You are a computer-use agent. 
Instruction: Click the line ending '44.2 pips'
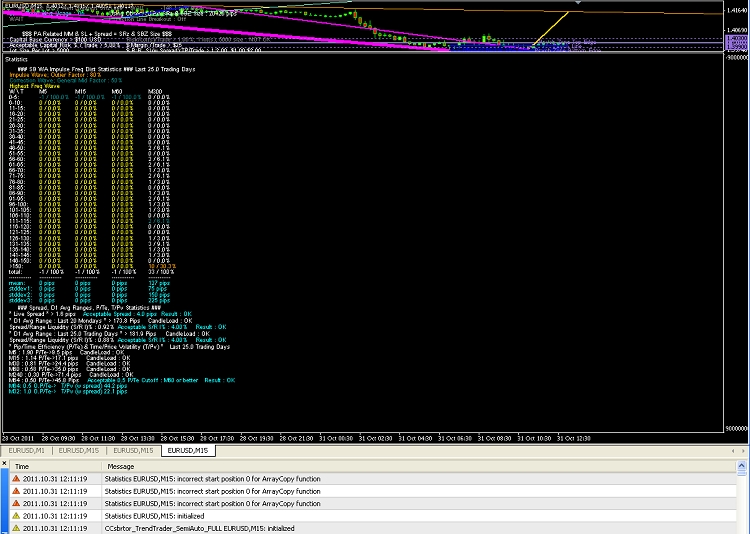click(x=68, y=386)
